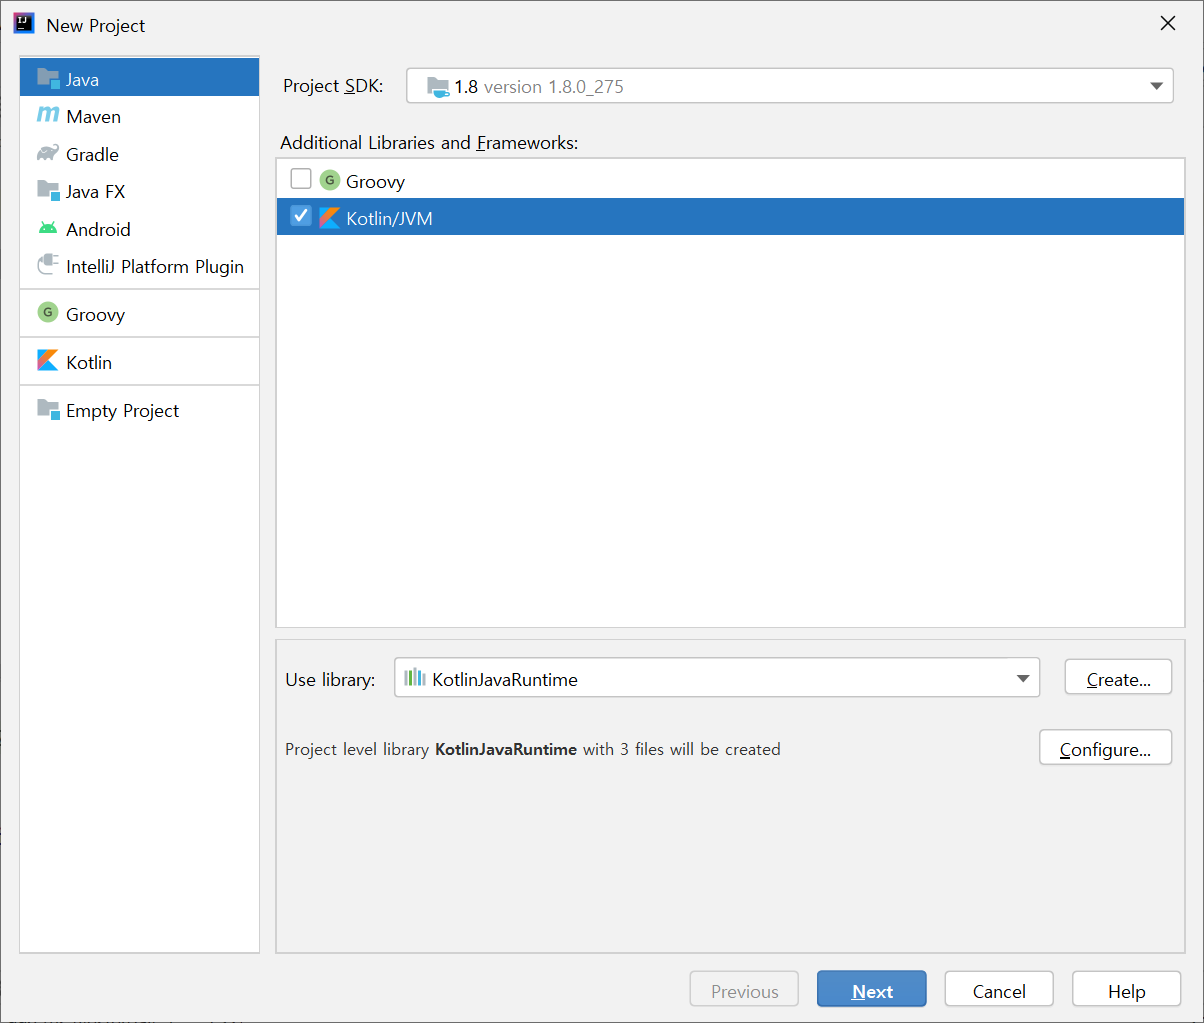Click the 'Use library:' label
This screenshot has width=1204, height=1023.
[x=330, y=680]
